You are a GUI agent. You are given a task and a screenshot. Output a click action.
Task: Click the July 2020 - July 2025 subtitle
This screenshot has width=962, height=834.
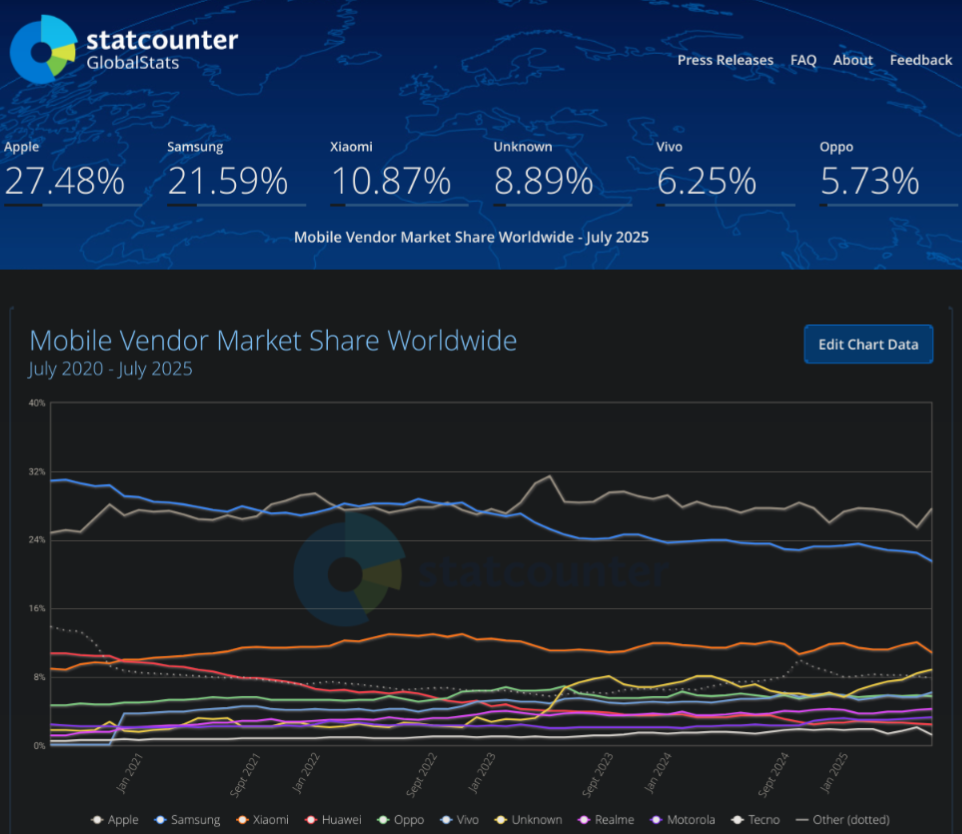pos(110,369)
